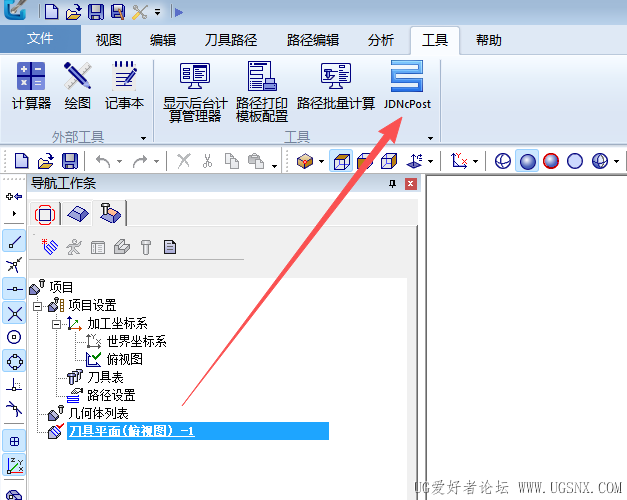Click the orange view cube icon
The image size is (627, 500).
305,161
